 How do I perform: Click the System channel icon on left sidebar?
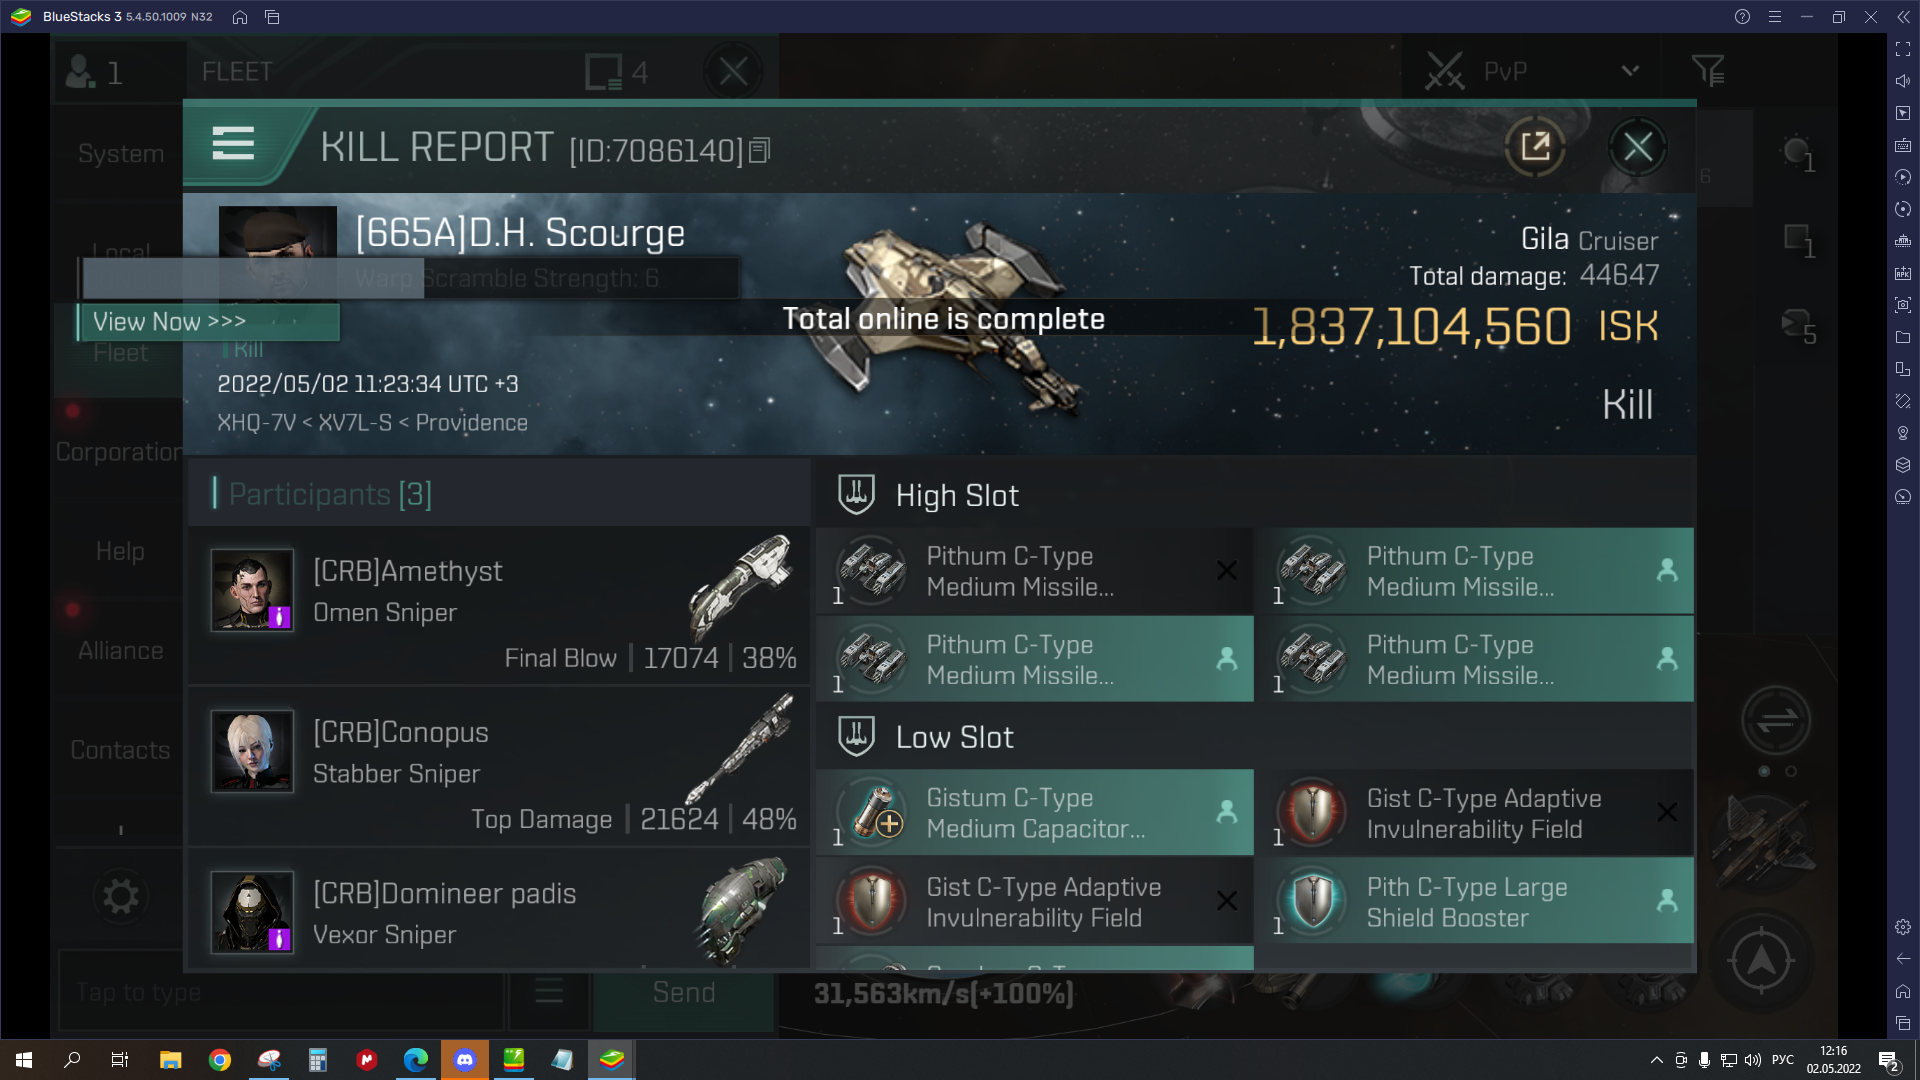coord(120,153)
